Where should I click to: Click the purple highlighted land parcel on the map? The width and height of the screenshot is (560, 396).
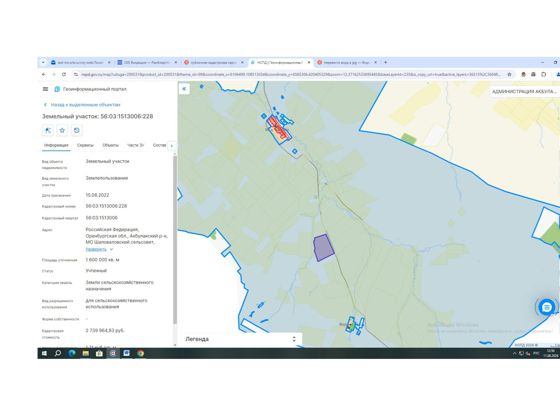323,248
